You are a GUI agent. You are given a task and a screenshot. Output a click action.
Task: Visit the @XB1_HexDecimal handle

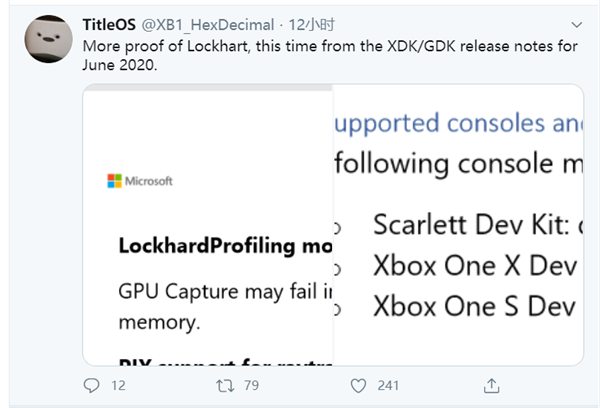pyautogui.click(x=208, y=25)
